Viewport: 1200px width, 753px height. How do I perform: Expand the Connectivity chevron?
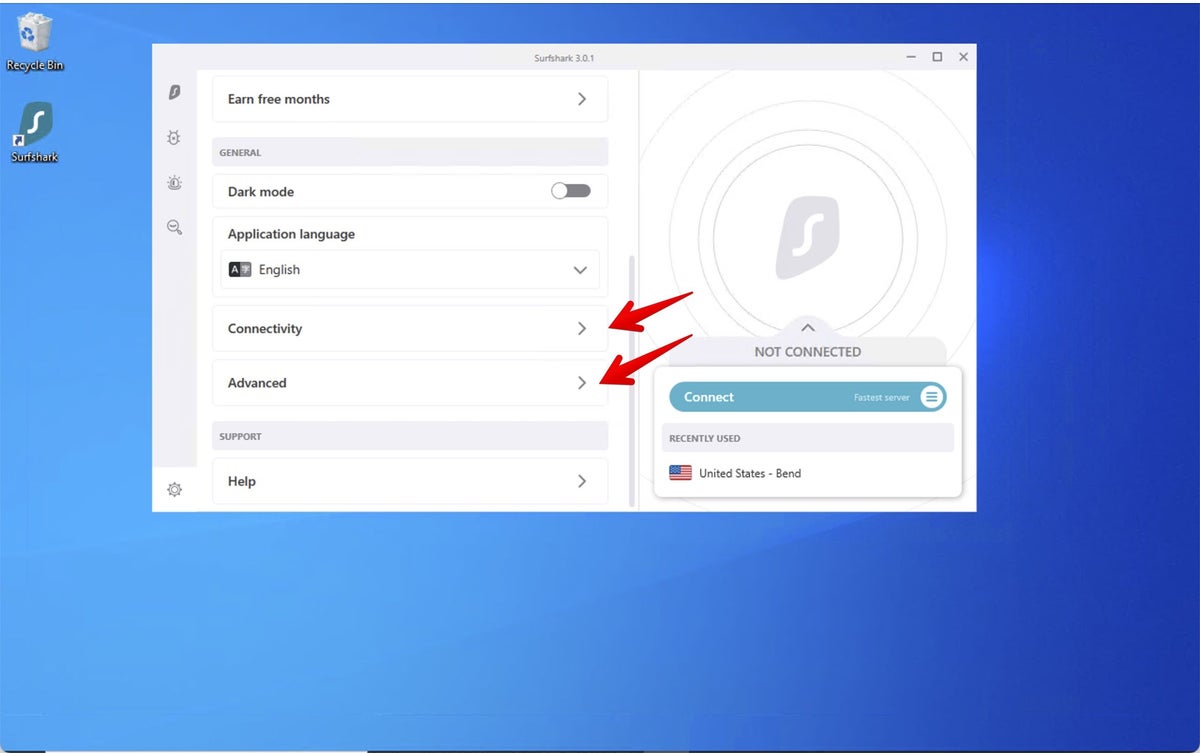coord(582,328)
